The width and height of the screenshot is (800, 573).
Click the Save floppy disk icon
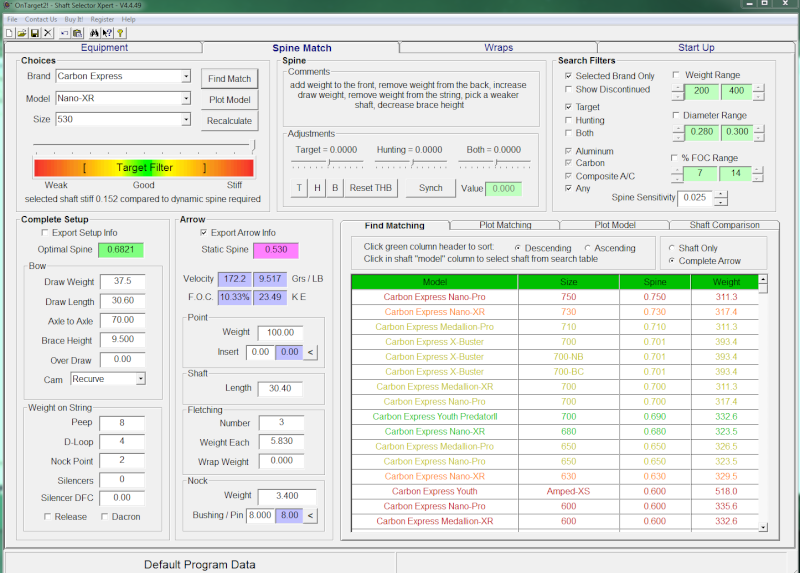35,33
